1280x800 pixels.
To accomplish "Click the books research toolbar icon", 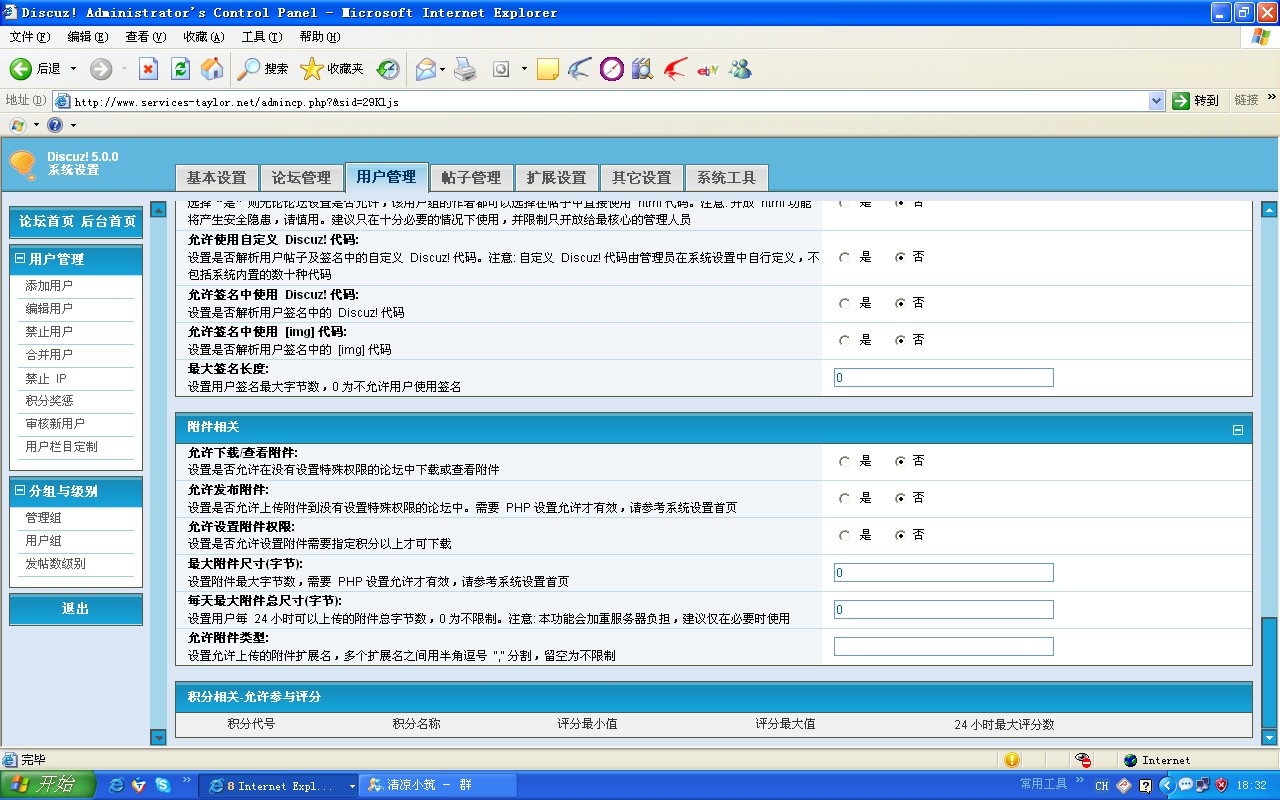I will (642, 69).
